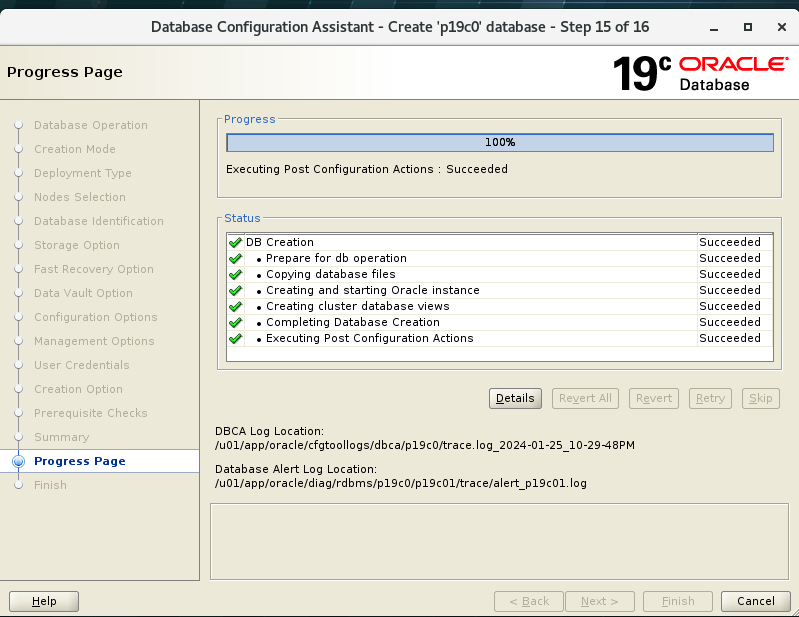Click the Oracle 19c Database logo
The height and width of the screenshot is (617, 799).
[701, 73]
